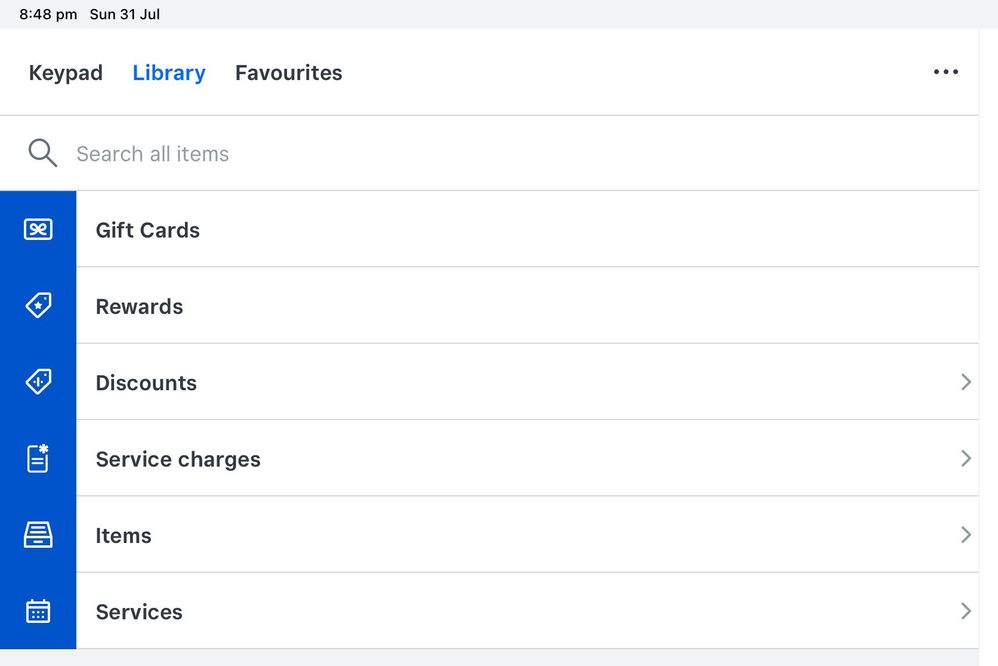Tap the Items tray icon
This screenshot has width=998, height=666.
pos(38,535)
